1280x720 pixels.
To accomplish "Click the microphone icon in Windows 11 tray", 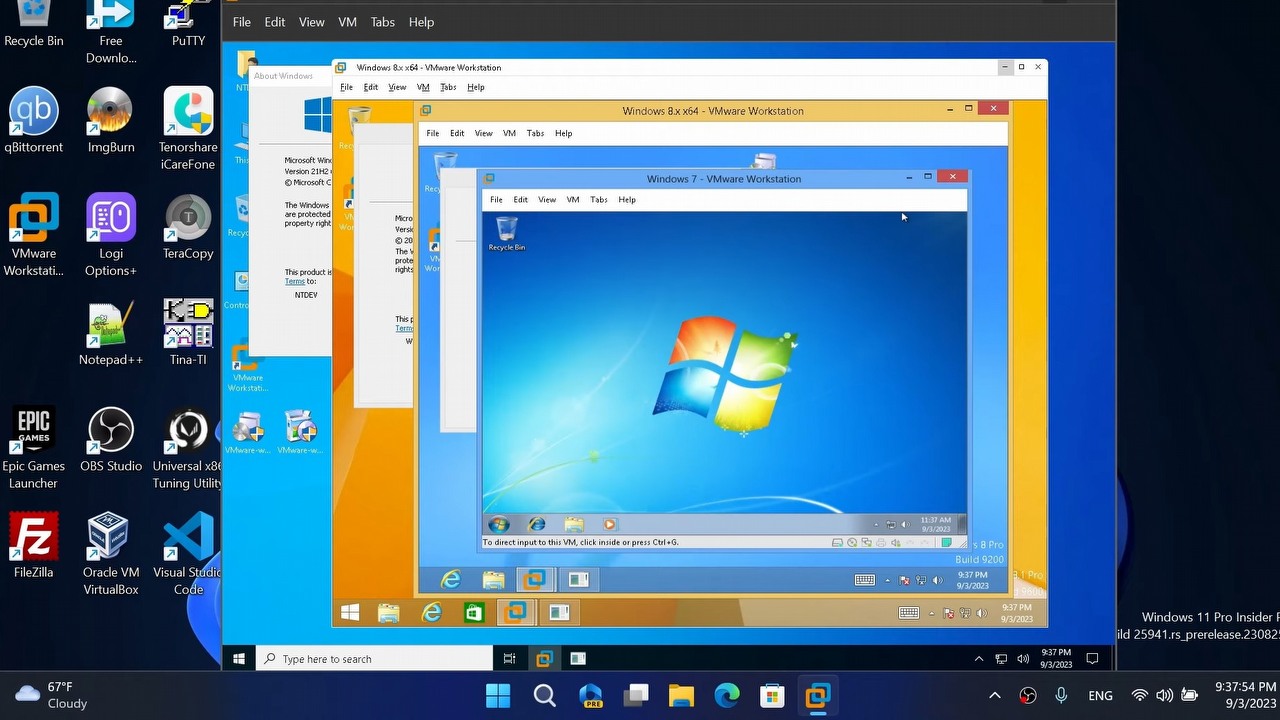I will (1061, 695).
